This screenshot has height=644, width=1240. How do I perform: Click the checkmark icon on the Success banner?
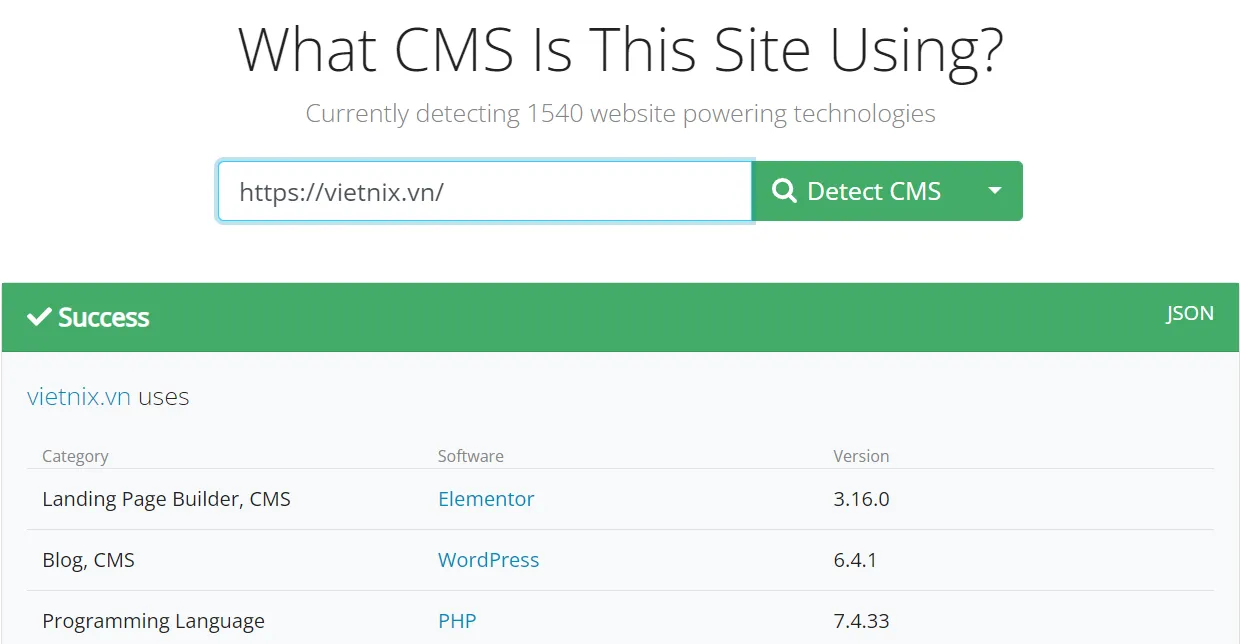(39, 317)
